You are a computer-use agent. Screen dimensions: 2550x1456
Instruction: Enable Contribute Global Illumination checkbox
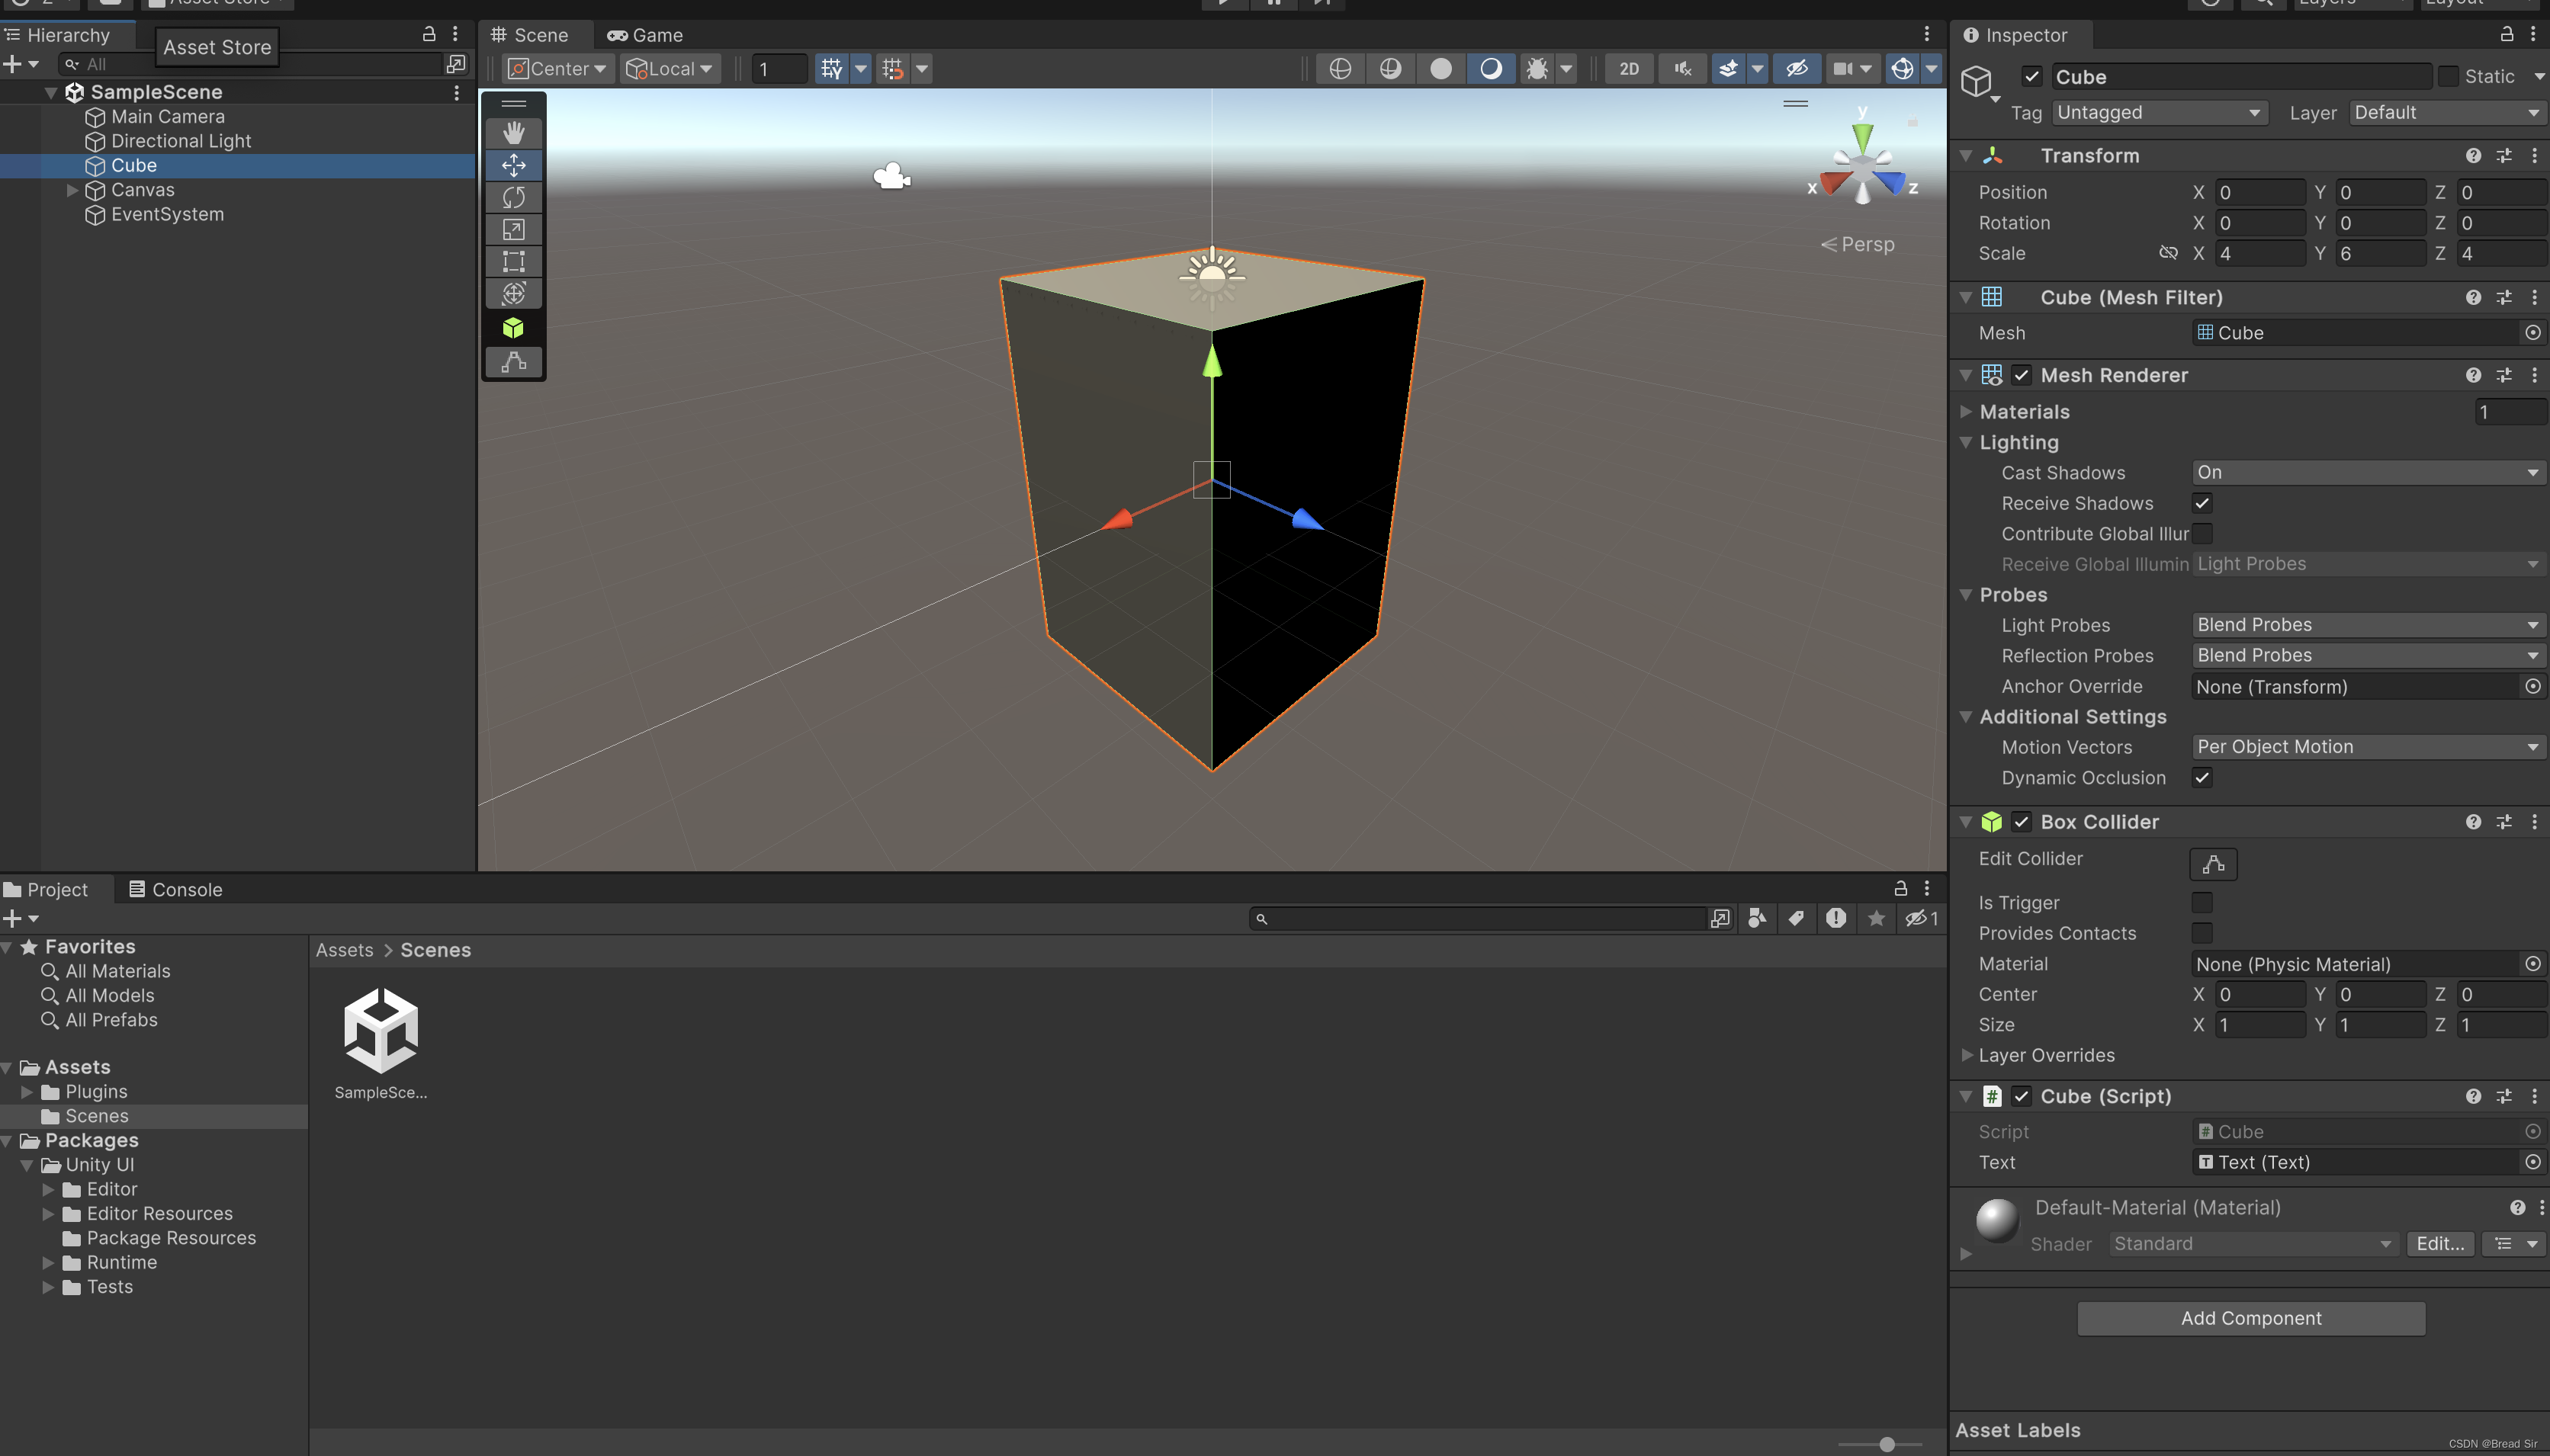pyautogui.click(x=2202, y=533)
